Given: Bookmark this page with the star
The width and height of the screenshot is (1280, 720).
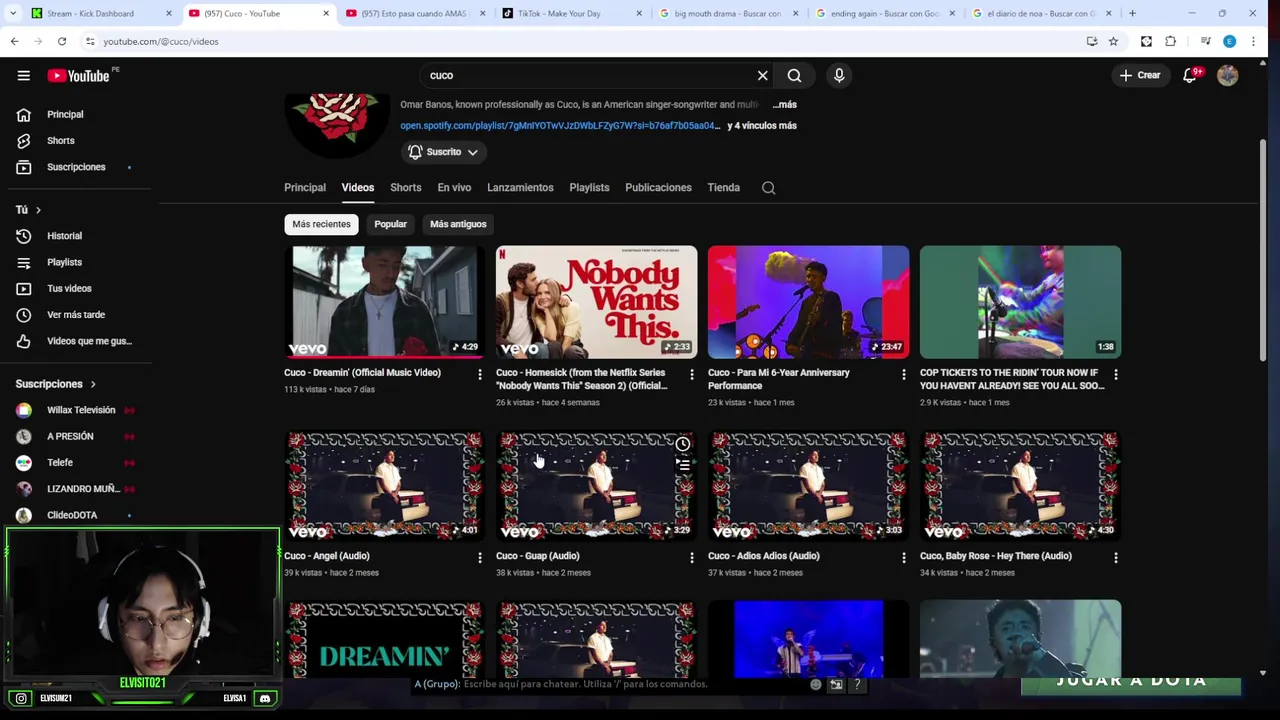Looking at the screenshot, I should [x=1113, y=41].
